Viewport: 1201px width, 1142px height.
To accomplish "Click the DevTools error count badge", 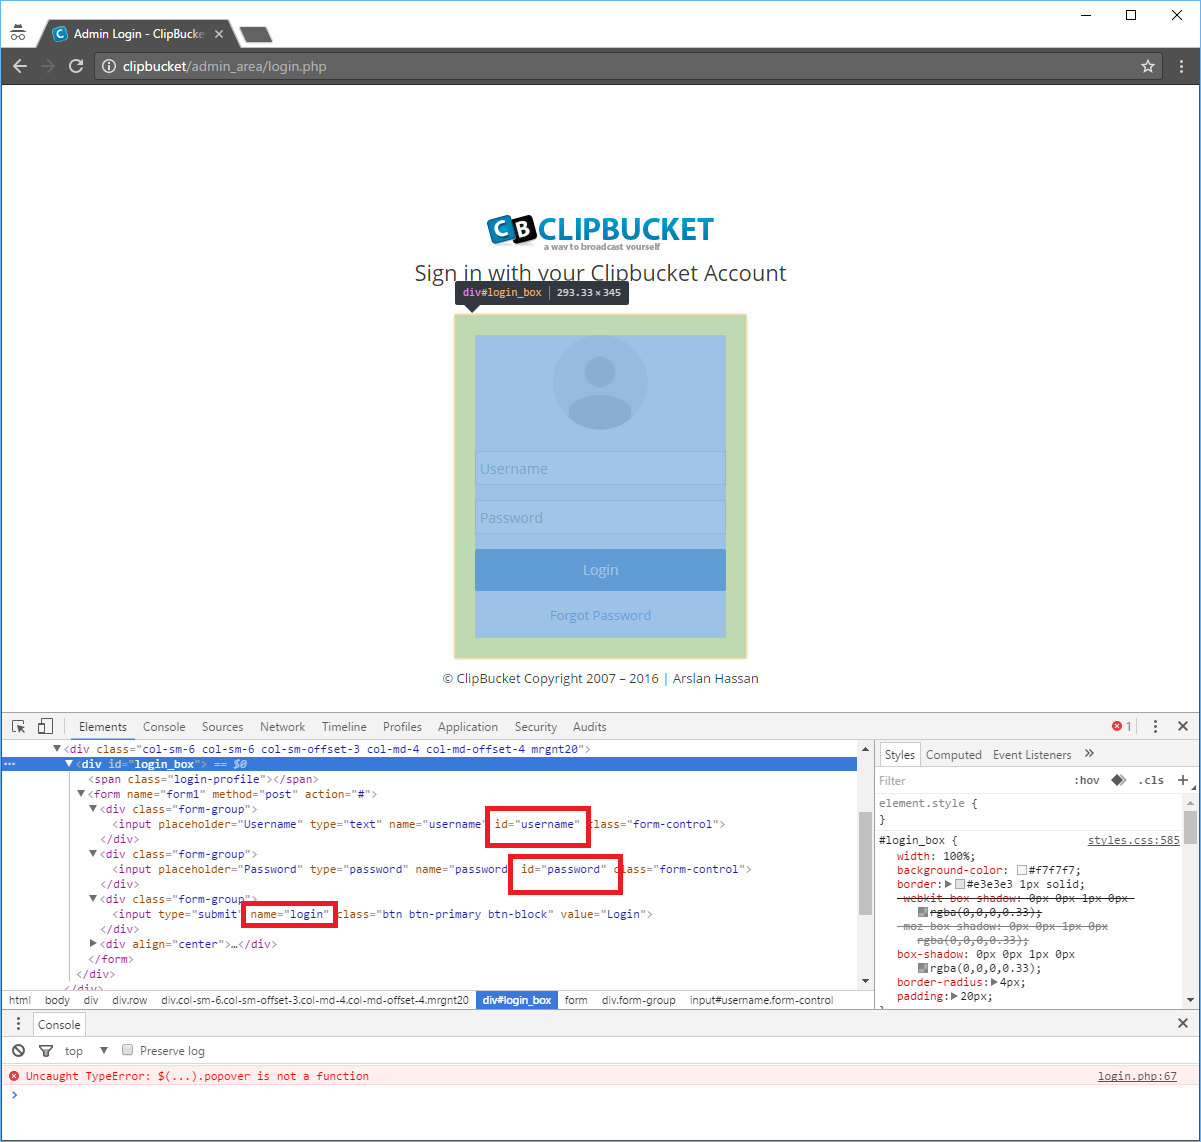I will pyautogui.click(x=1122, y=727).
